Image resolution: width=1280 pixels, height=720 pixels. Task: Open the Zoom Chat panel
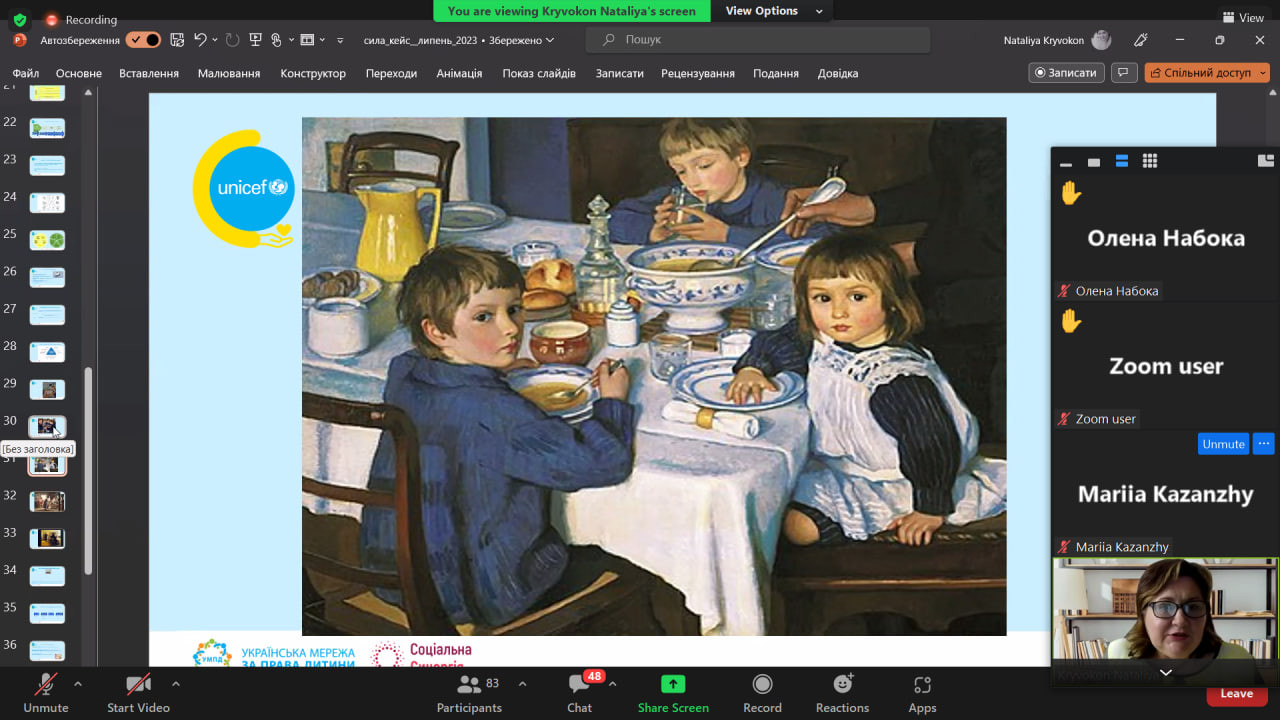pos(580,694)
